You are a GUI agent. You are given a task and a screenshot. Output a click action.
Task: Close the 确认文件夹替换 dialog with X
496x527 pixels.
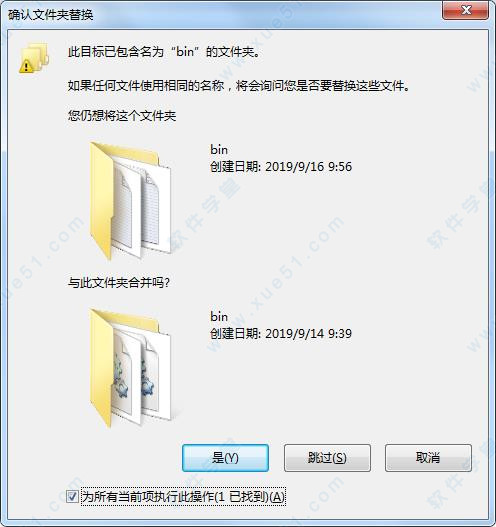pyautogui.click(x=465, y=10)
